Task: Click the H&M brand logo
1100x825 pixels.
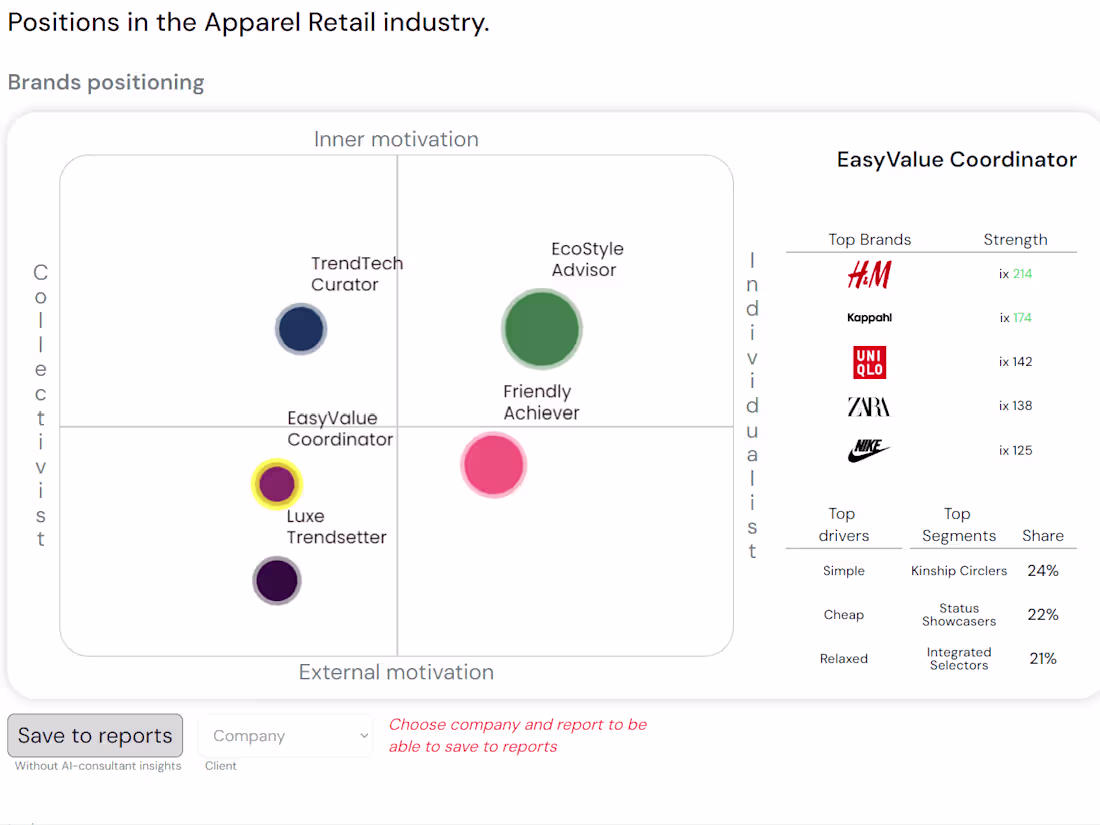Action: pos(869,274)
